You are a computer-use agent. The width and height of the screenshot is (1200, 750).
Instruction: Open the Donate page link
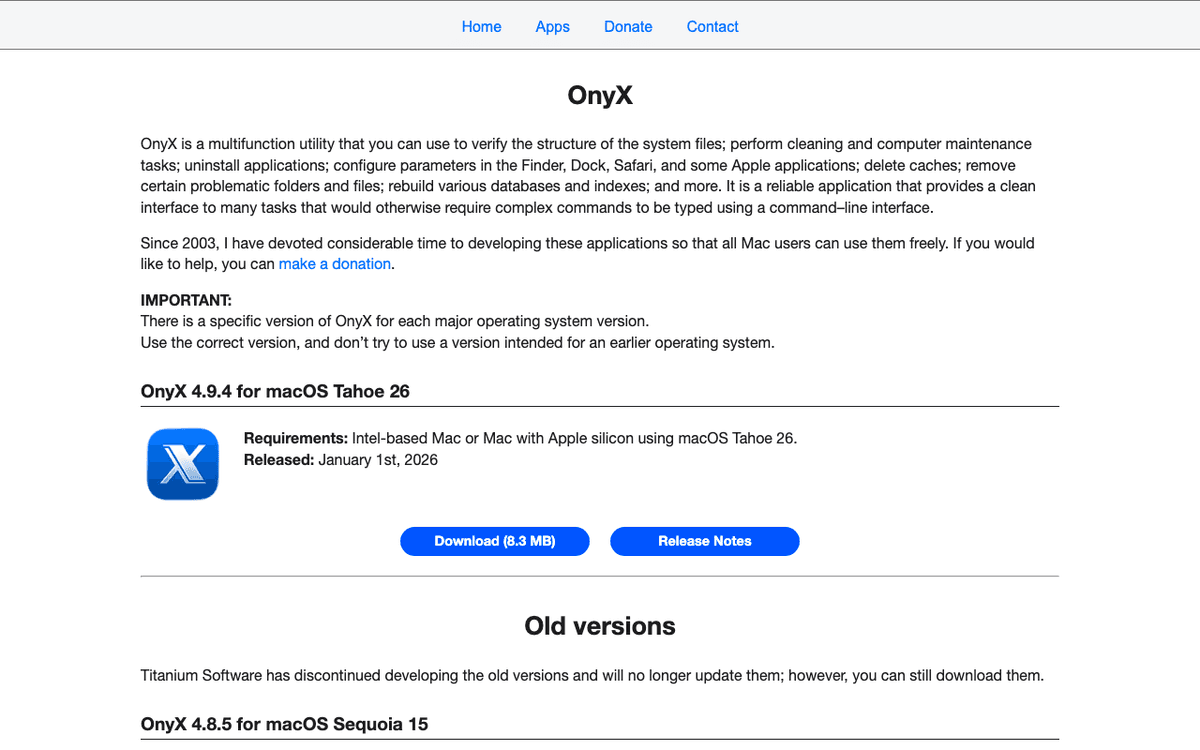(628, 27)
